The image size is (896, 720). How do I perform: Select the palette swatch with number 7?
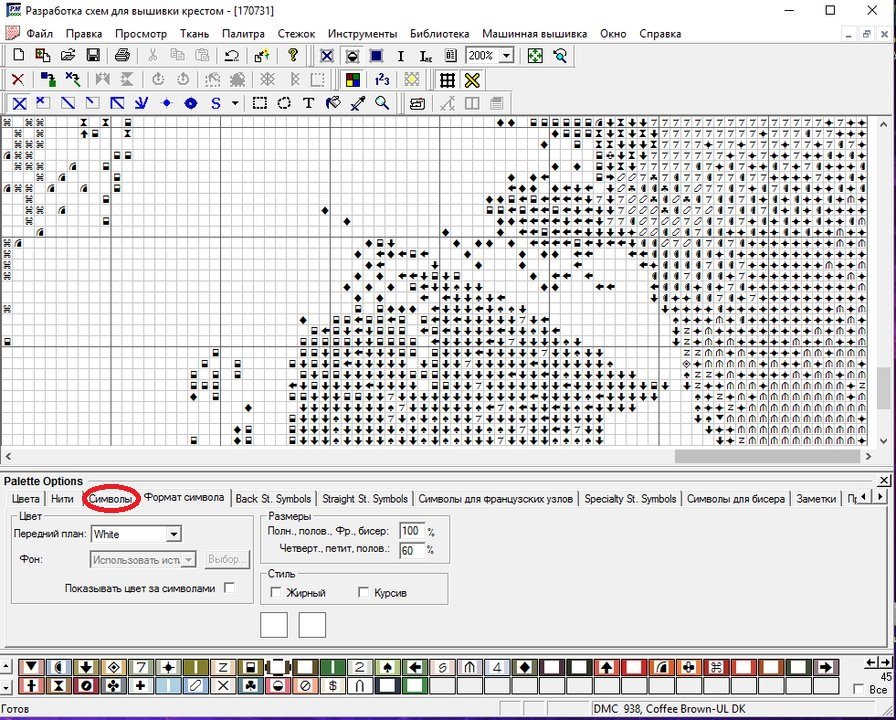[x=141, y=667]
